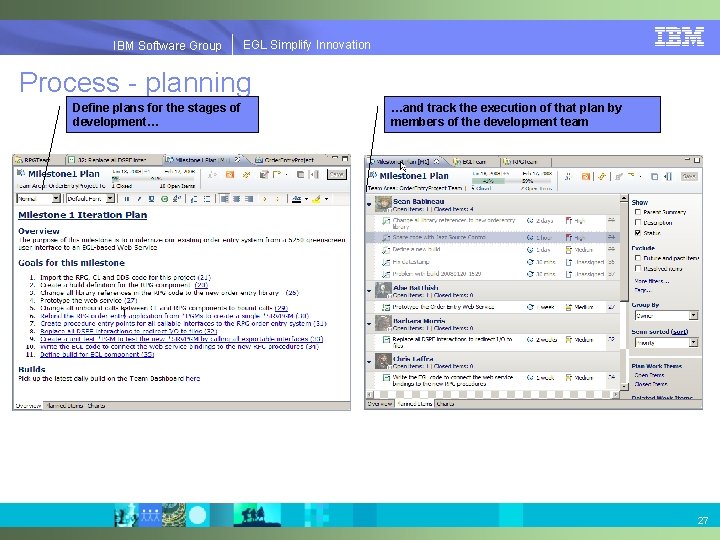The width and height of the screenshot is (720, 540).
Task: Click the yellow star icon in the left plan header
Action: coord(247,174)
